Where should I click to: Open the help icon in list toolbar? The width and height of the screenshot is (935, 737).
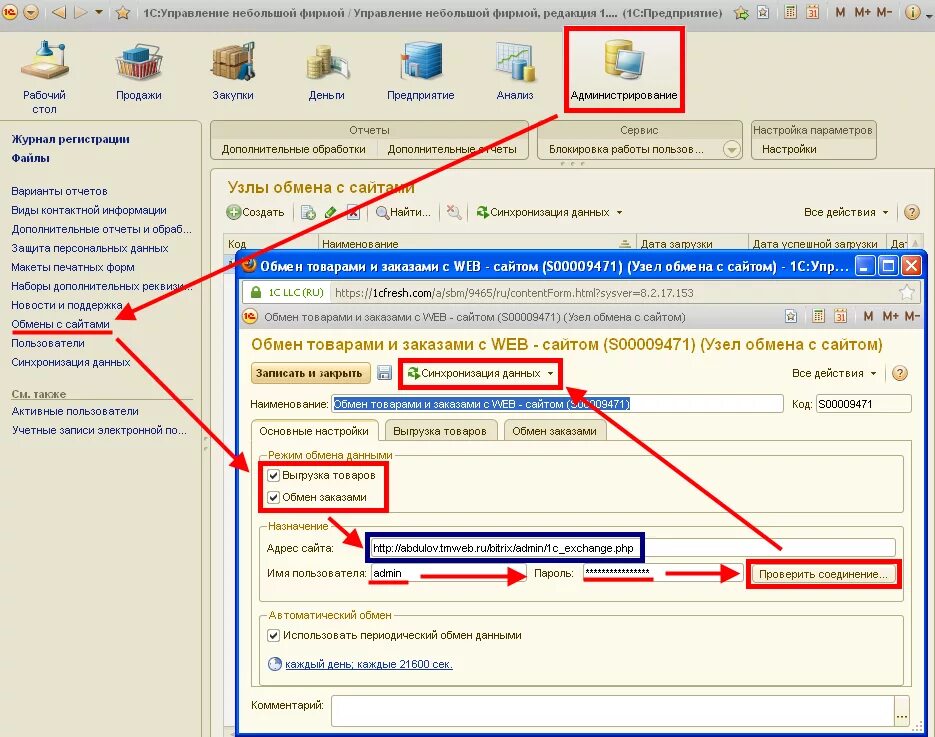click(912, 212)
